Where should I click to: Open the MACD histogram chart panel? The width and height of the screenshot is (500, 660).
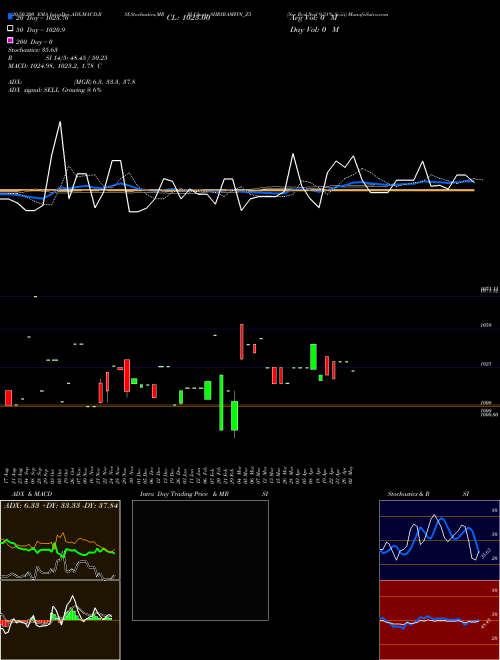click(60, 620)
